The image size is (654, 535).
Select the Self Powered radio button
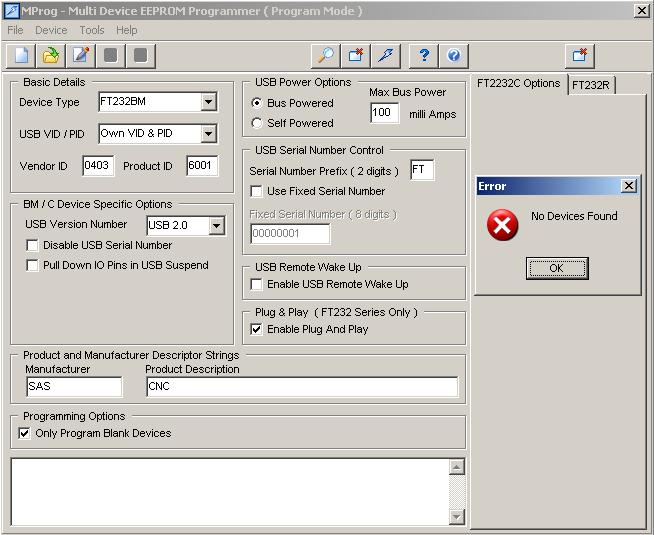(x=257, y=123)
